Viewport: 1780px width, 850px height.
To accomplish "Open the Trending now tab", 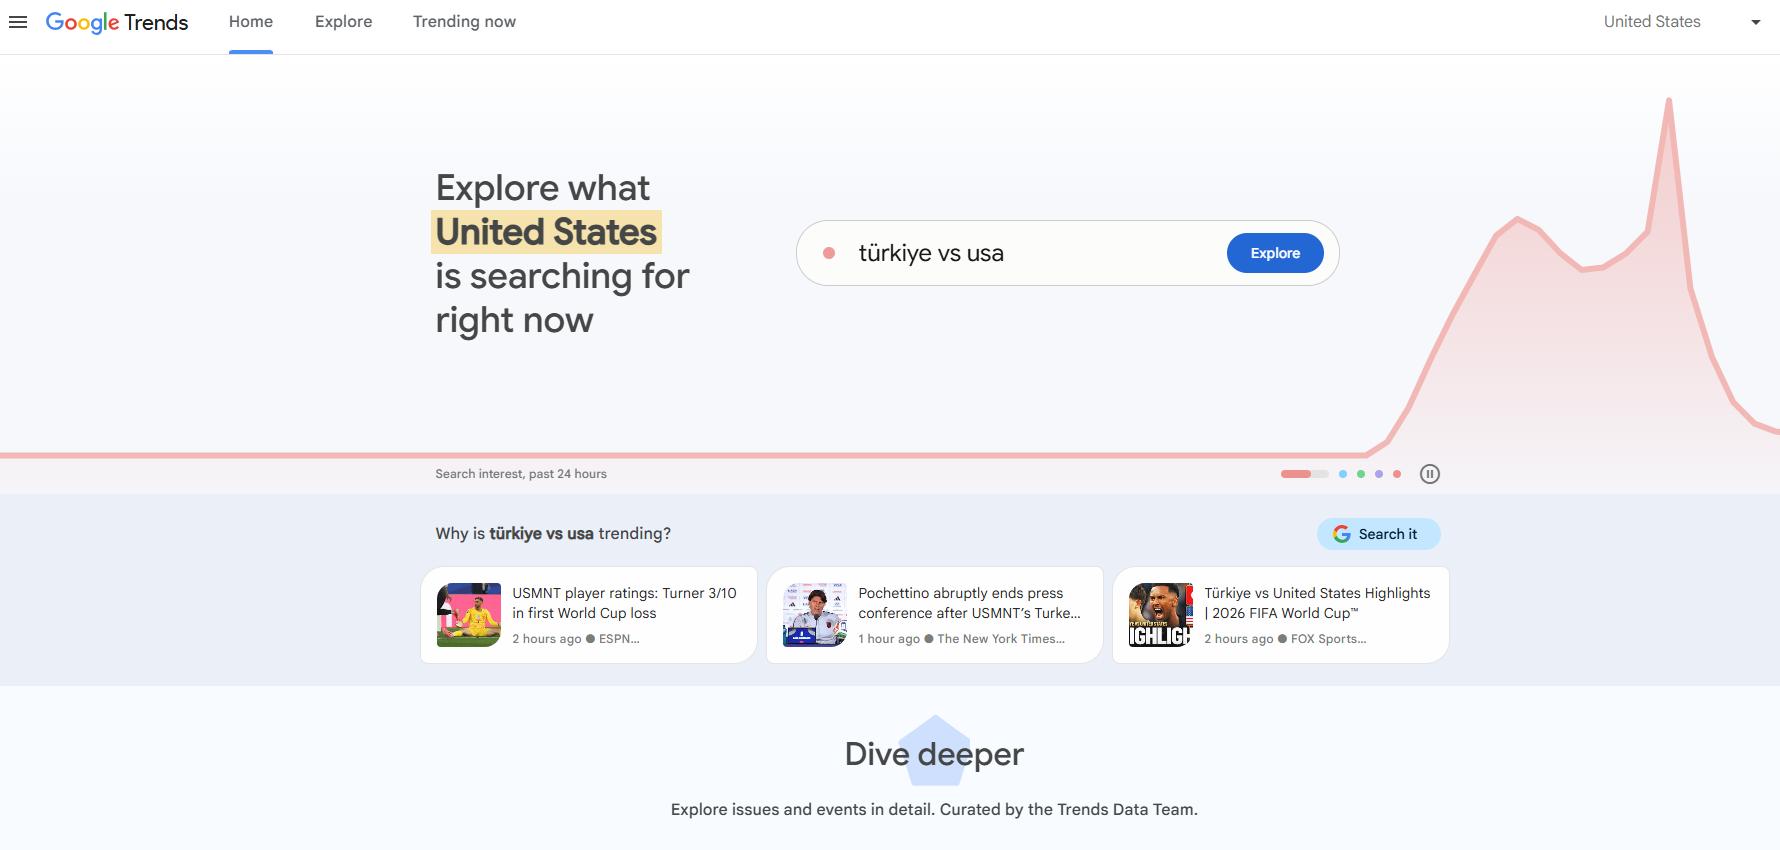I will click(464, 22).
